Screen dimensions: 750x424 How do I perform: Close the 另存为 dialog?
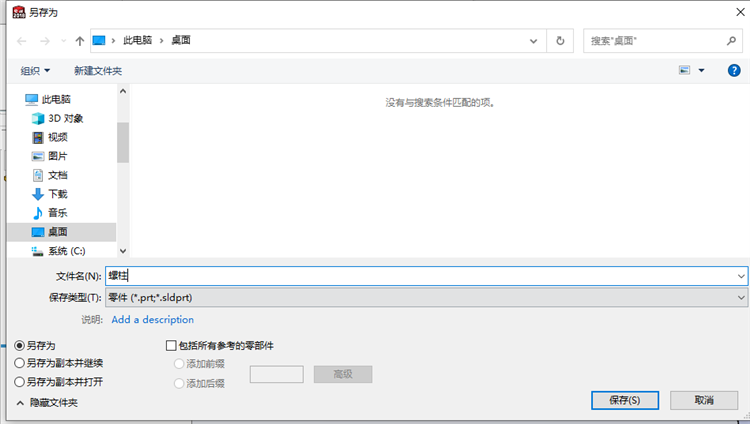740,12
